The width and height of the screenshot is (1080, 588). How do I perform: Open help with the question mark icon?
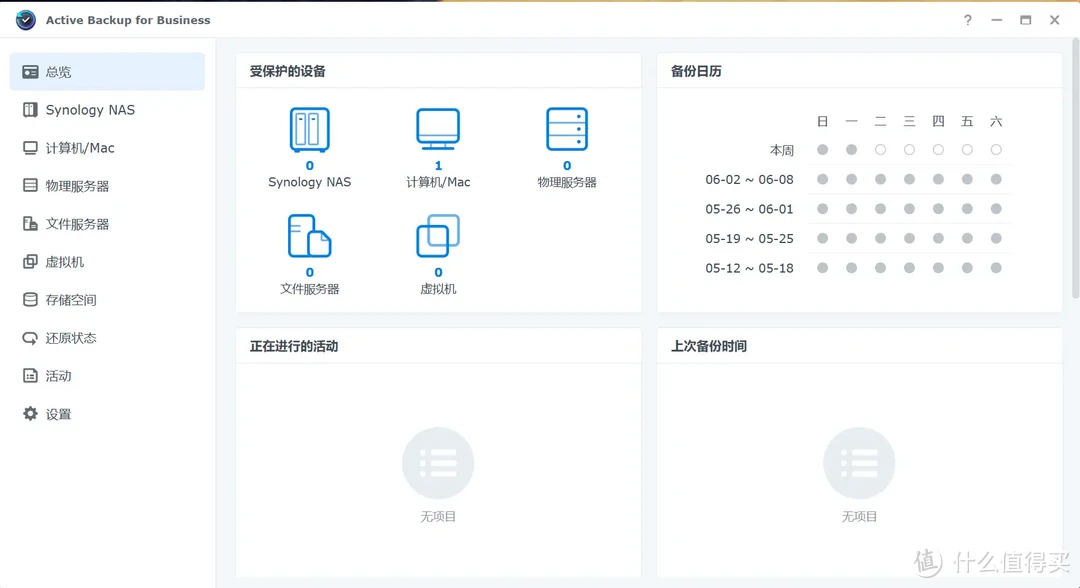(x=967, y=19)
